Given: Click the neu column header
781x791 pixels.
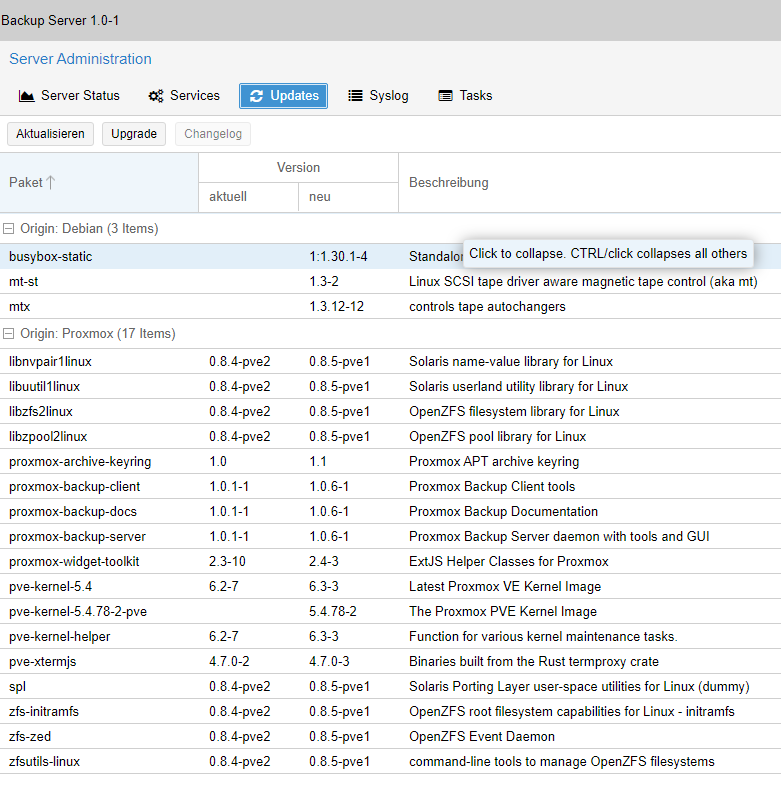Looking at the screenshot, I should tap(348, 197).
